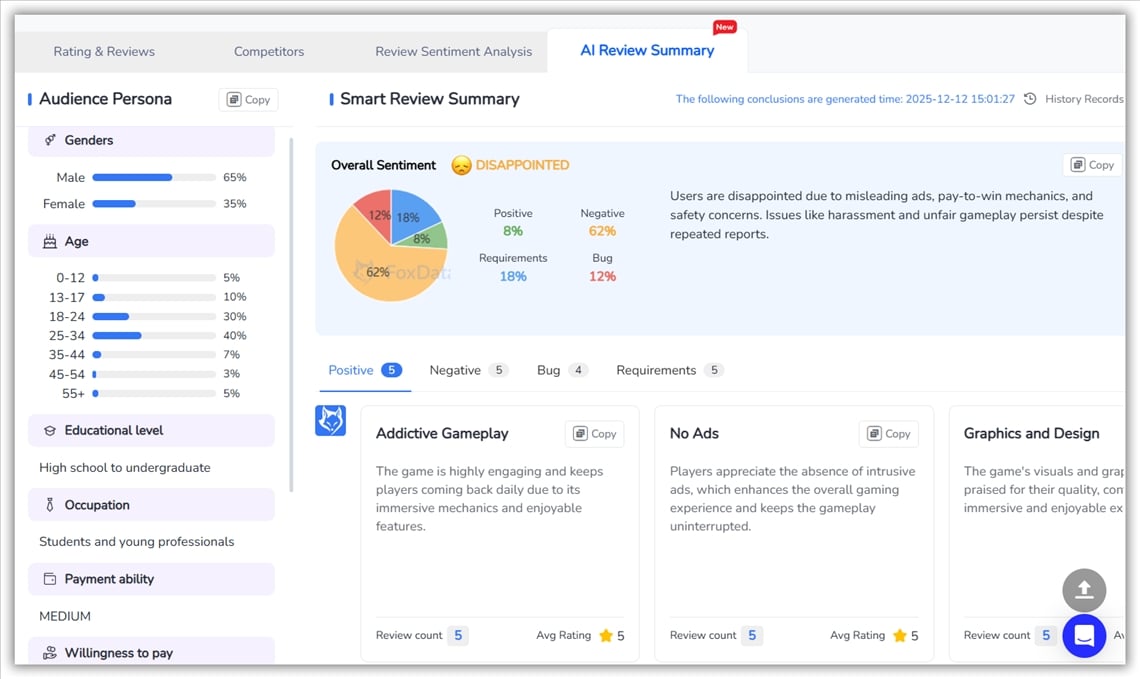
Task: Click the Educational level graduation cap icon
Action: [x=50, y=431]
